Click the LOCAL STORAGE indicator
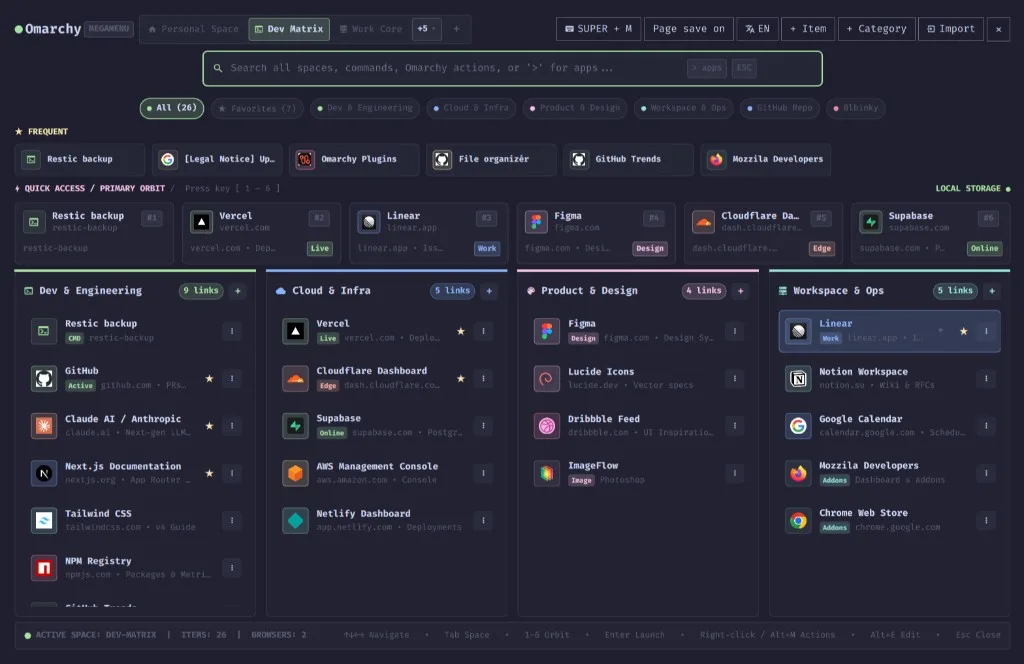The width and height of the screenshot is (1024, 664). point(972,189)
